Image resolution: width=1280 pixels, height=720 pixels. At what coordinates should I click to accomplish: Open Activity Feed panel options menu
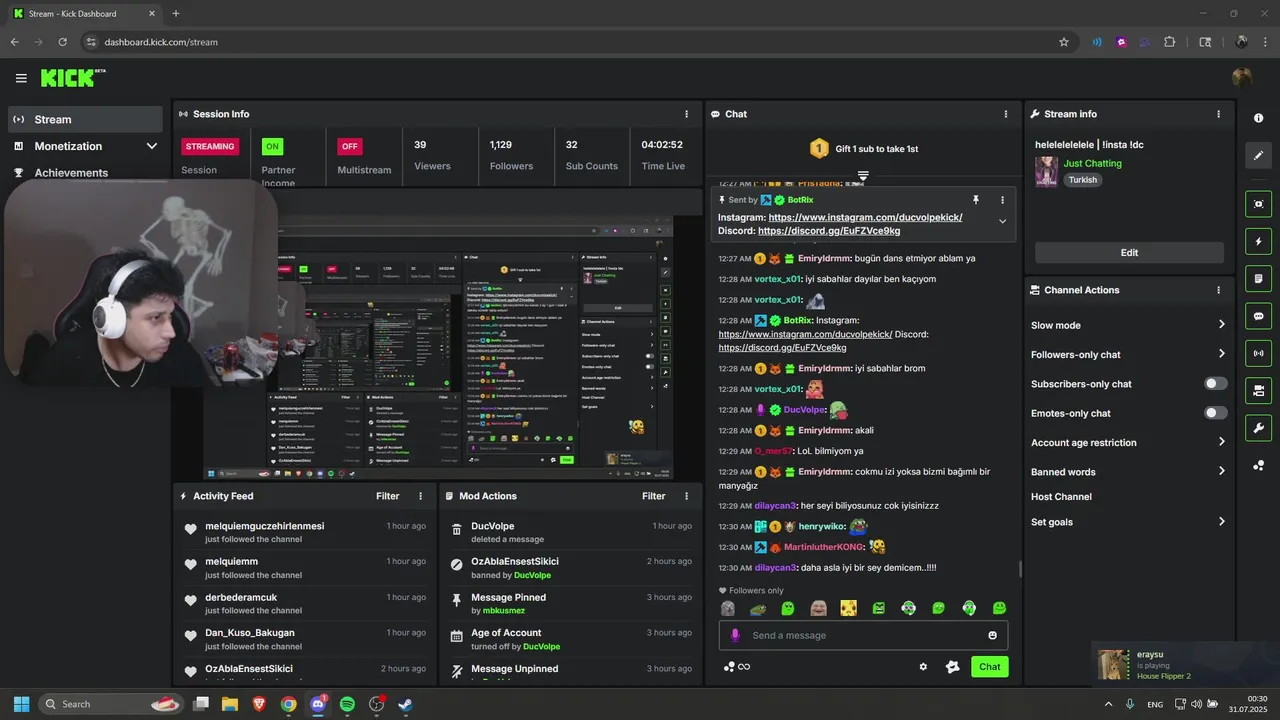click(420, 496)
